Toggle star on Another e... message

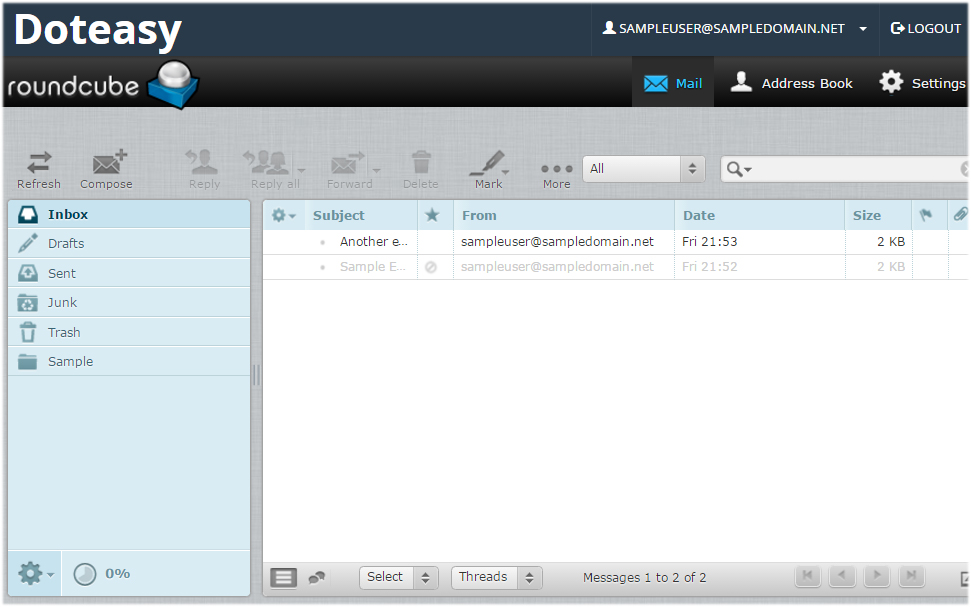coord(432,242)
